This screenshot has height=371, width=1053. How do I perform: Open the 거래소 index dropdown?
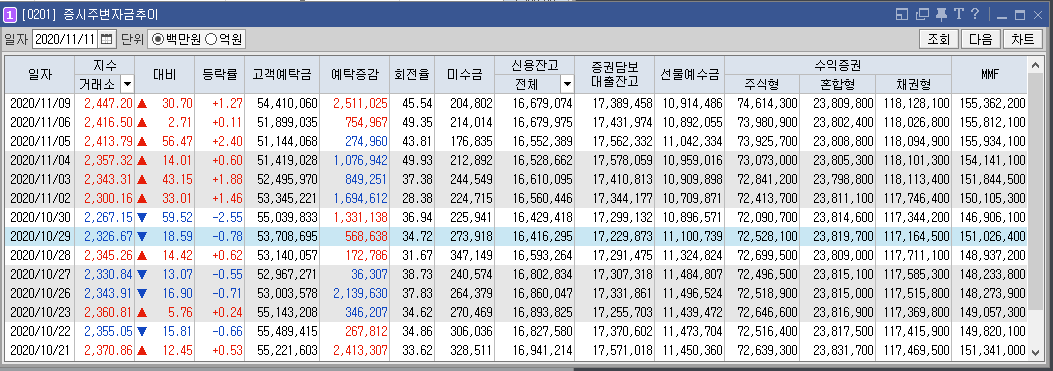(128, 84)
